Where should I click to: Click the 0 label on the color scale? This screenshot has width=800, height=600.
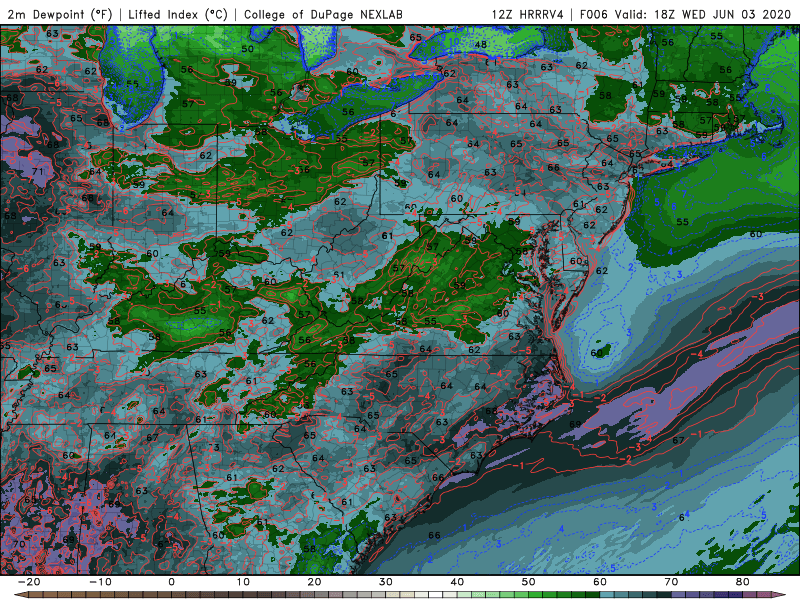[x=171, y=582]
